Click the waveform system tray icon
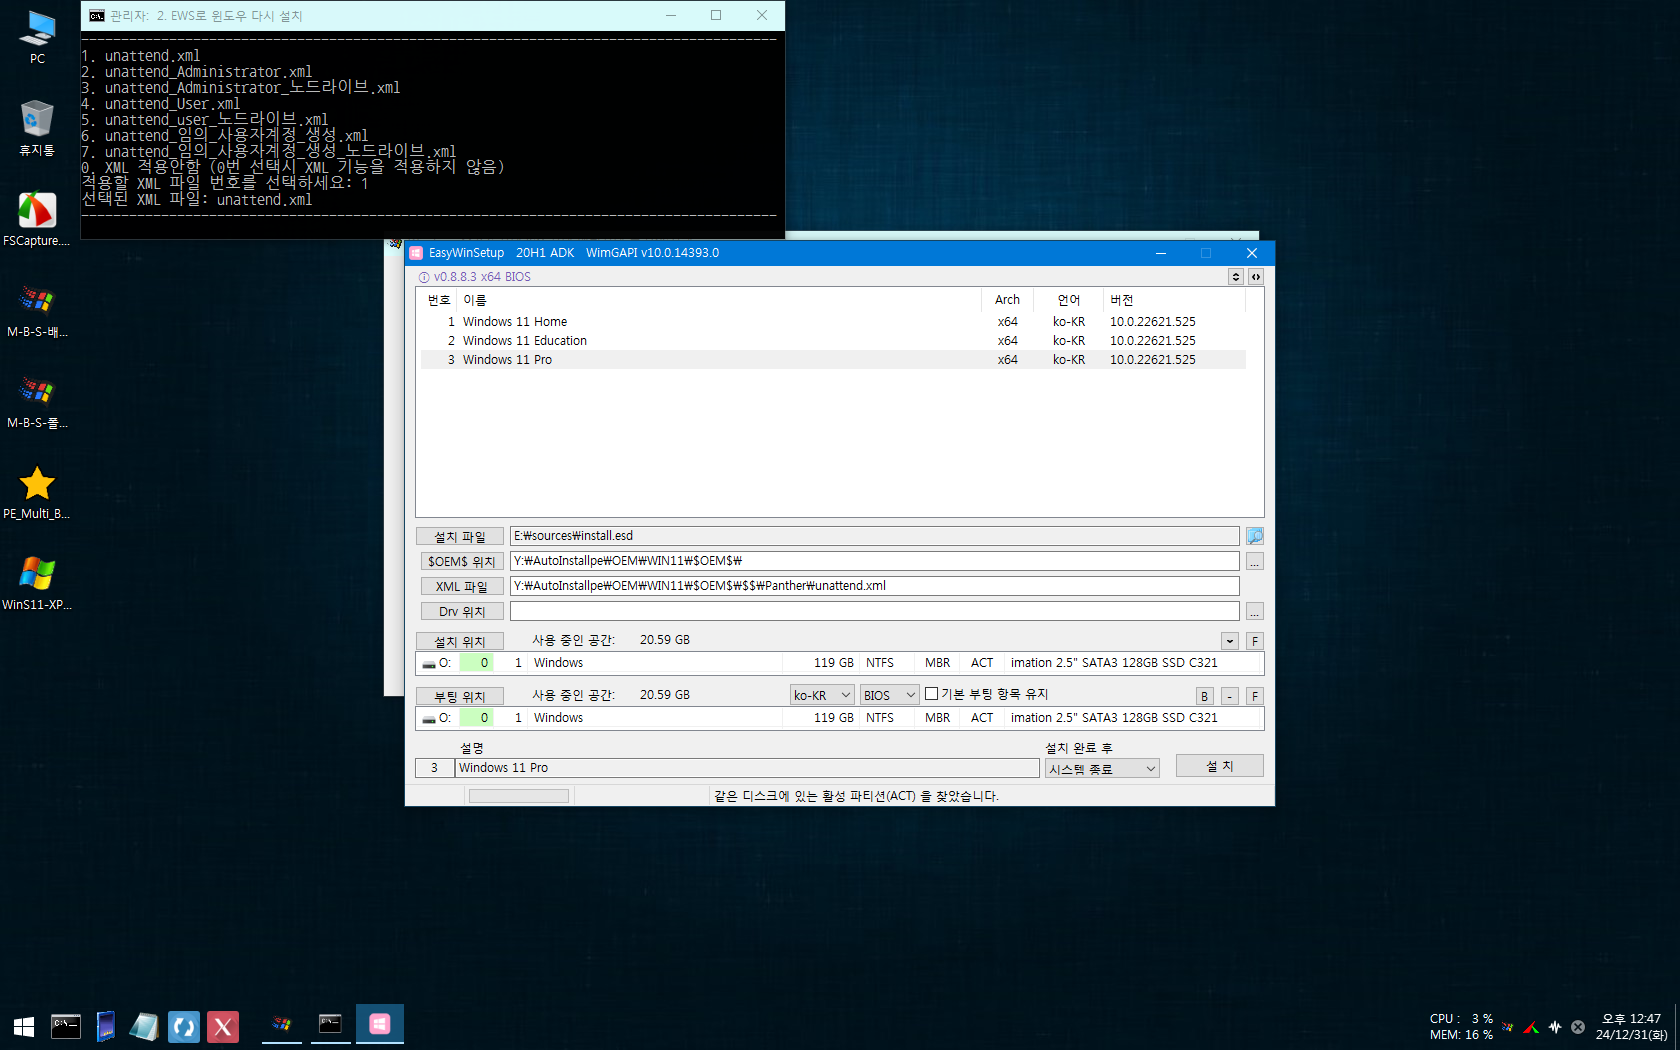The image size is (1680, 1050). coord(1555,1027)
